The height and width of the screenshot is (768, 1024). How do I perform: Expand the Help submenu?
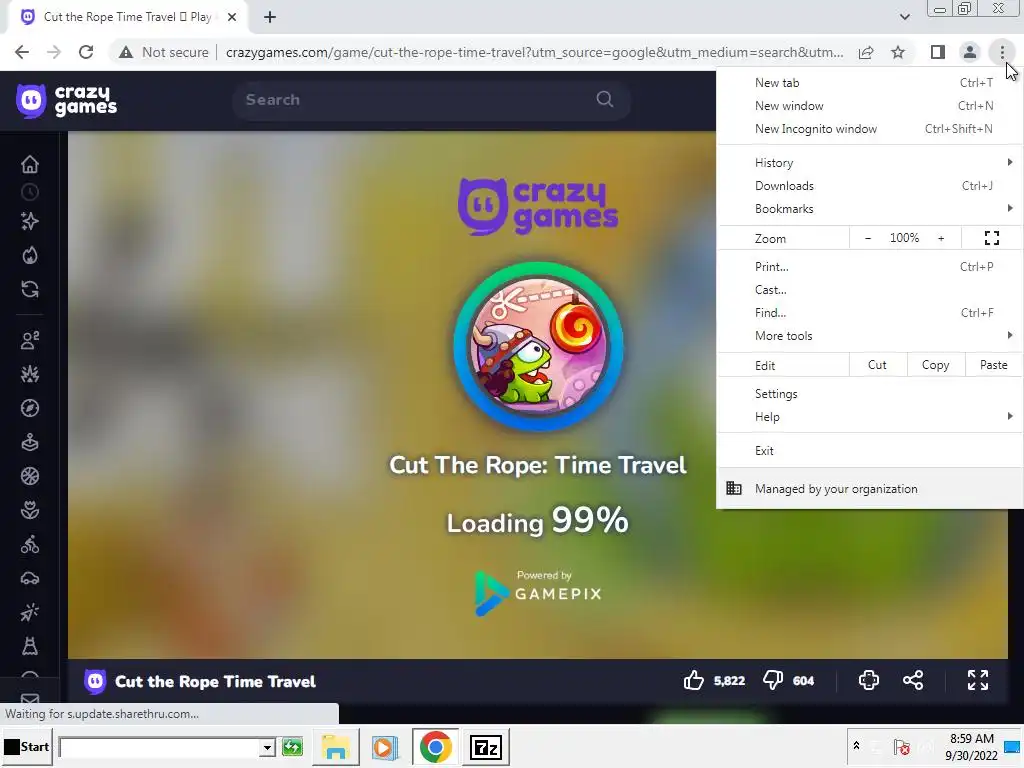coord(871,417)
